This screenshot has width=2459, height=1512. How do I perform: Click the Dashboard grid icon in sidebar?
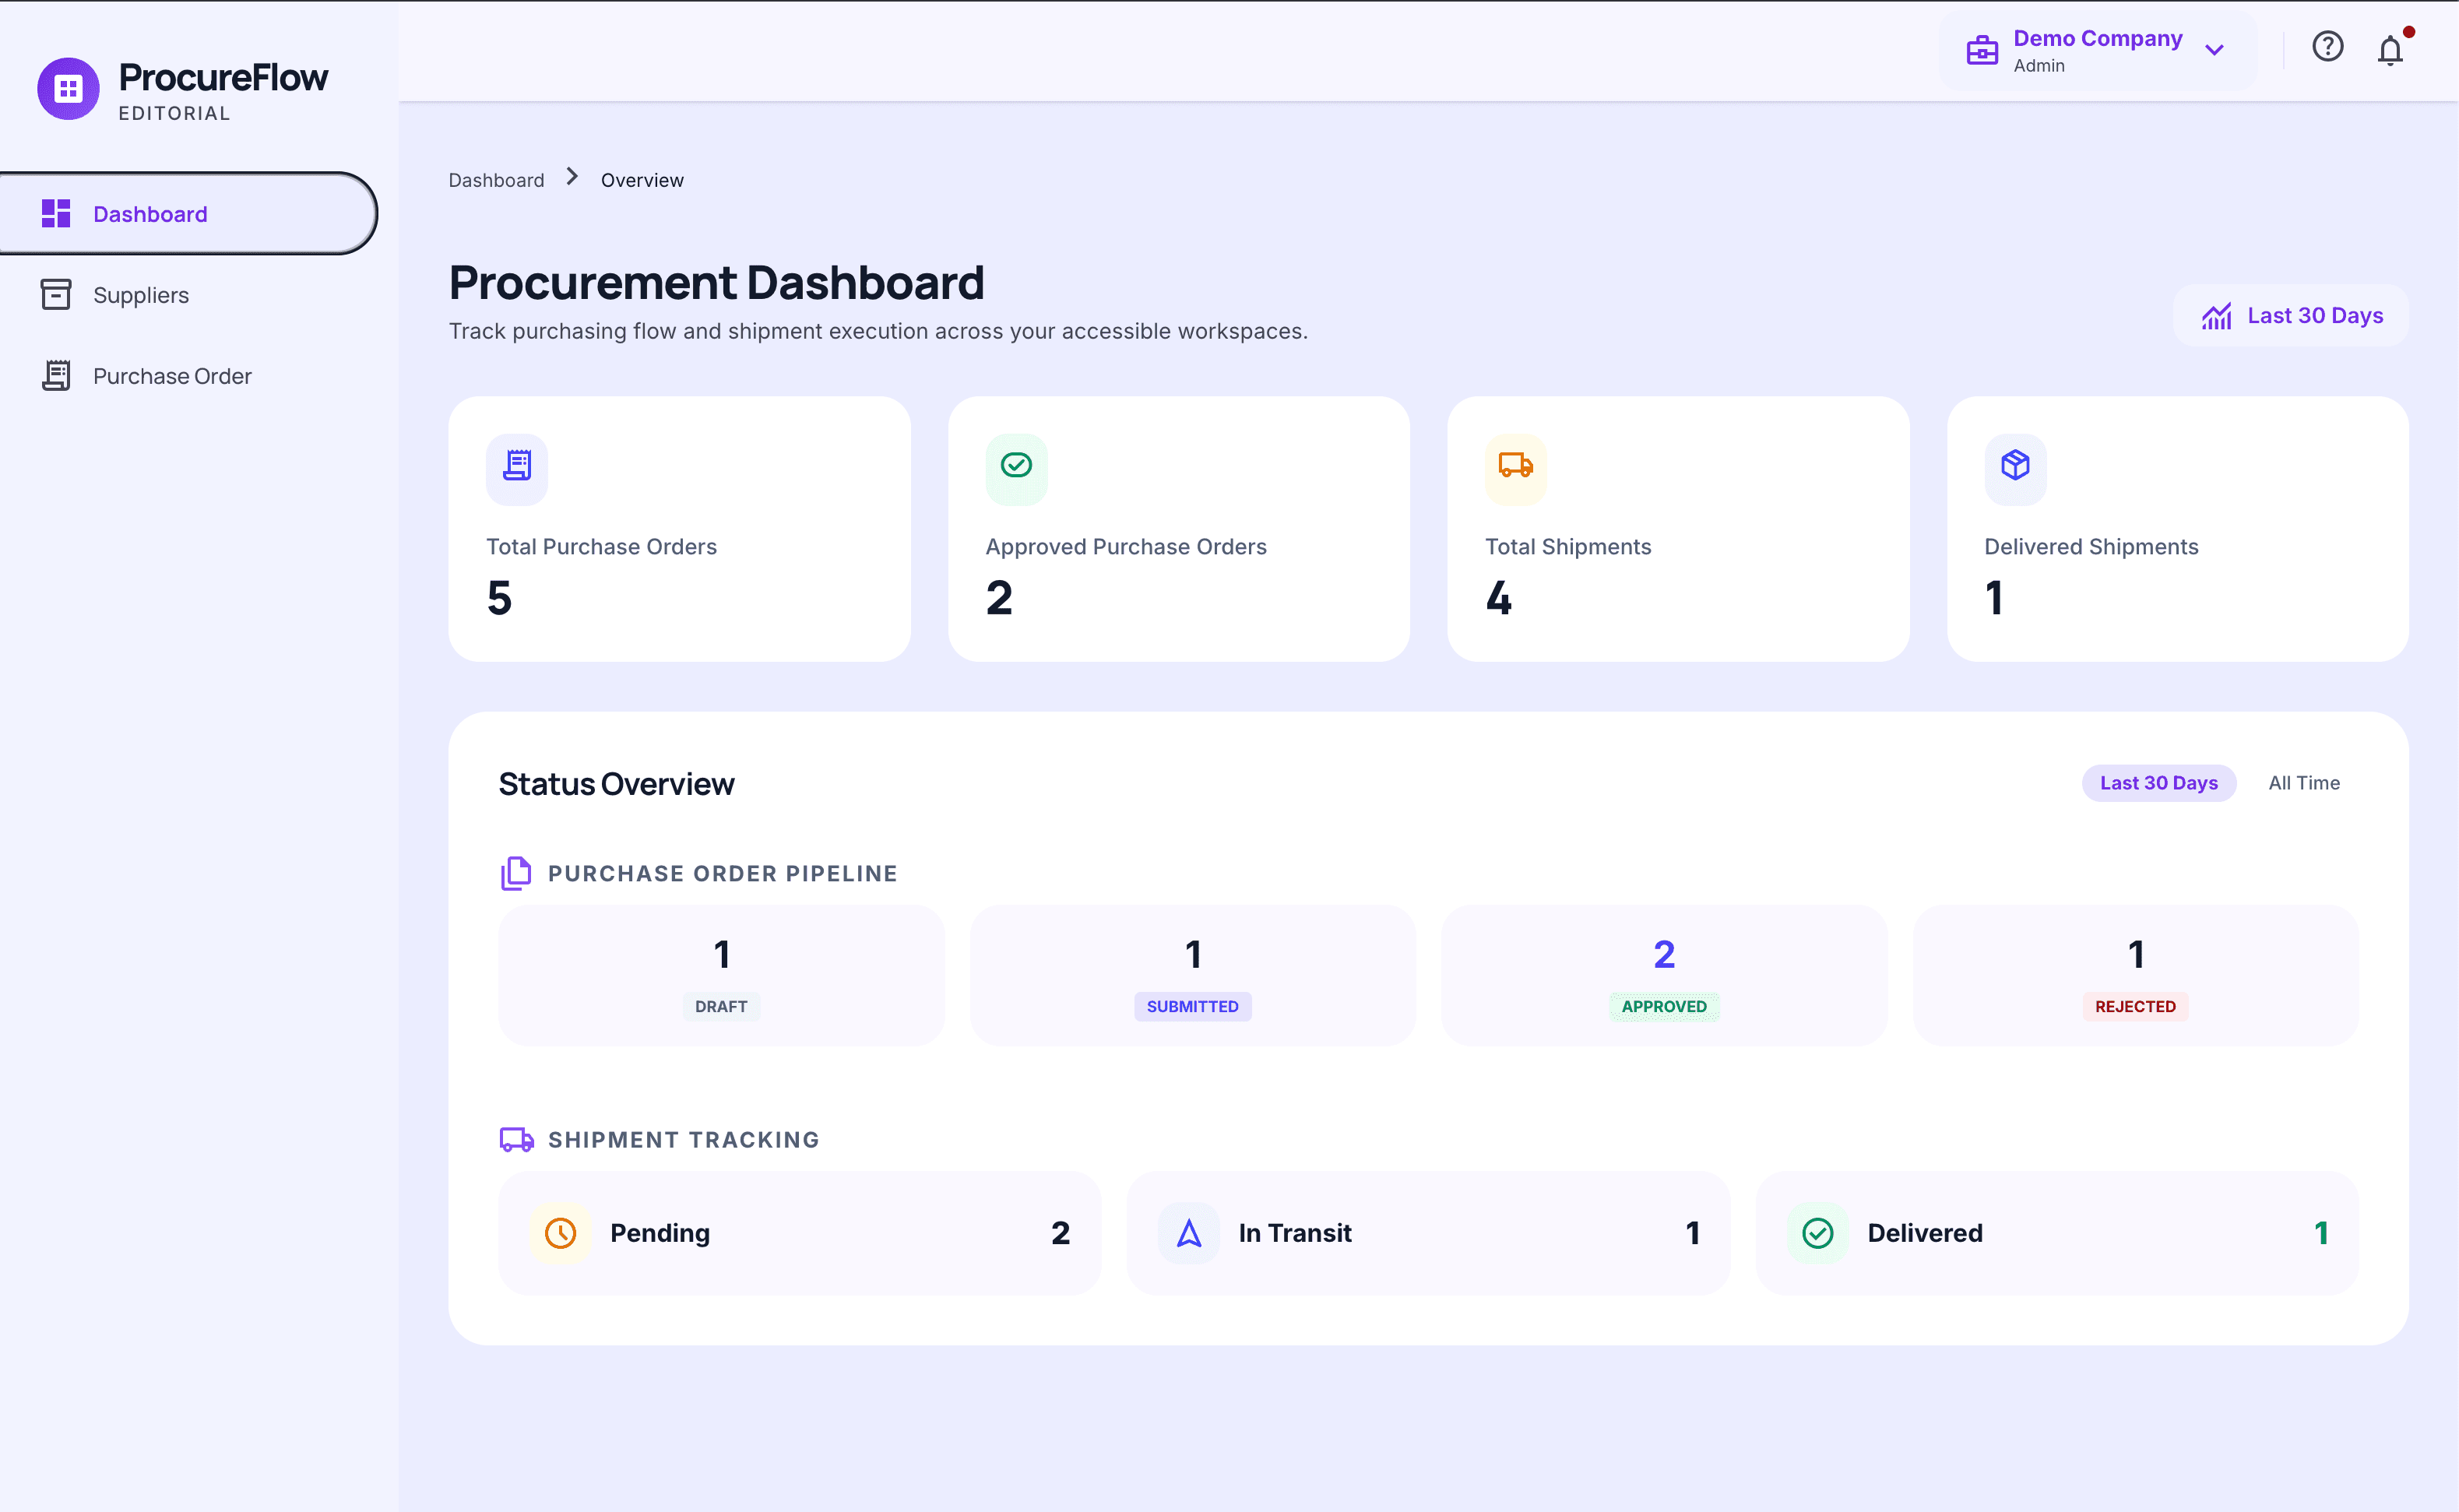[x=56, y=213]
